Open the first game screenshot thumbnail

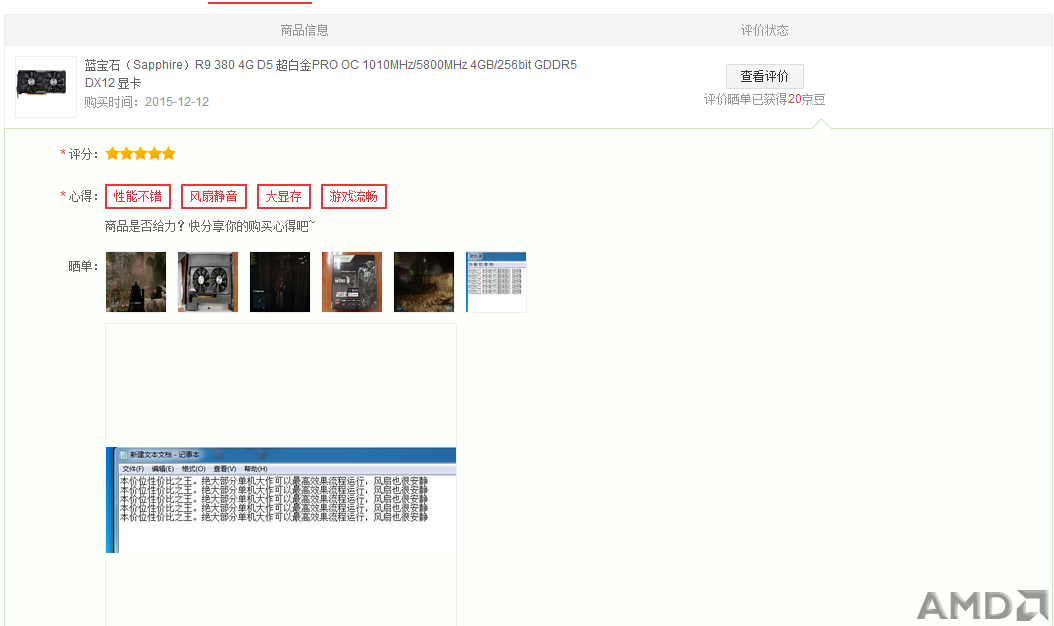(x=136, y=282)
